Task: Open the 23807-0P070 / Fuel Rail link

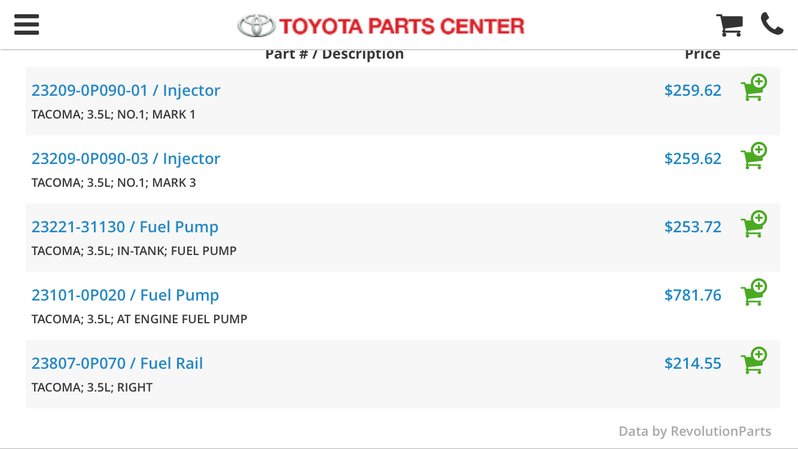Action: tap(117, 363)
